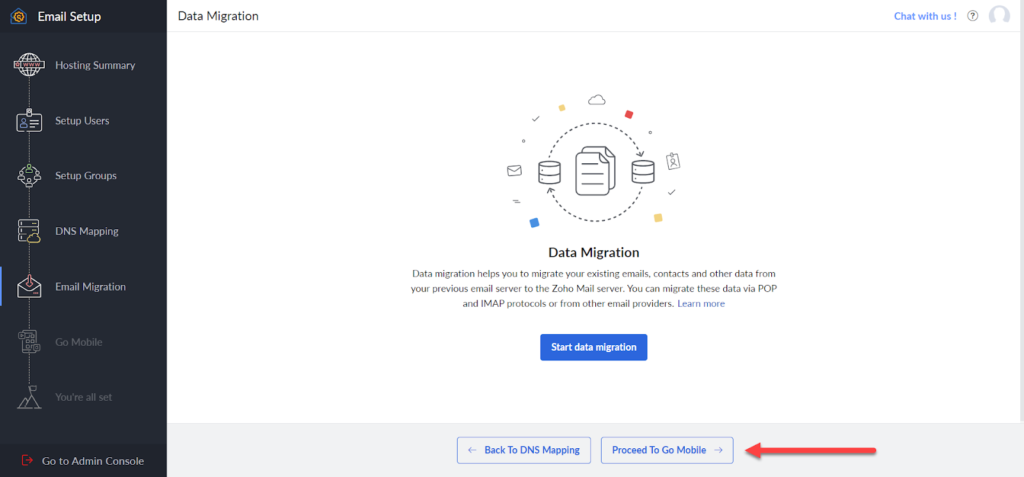Click Proceed To Go Mobile button

click(x=667, y=450)
